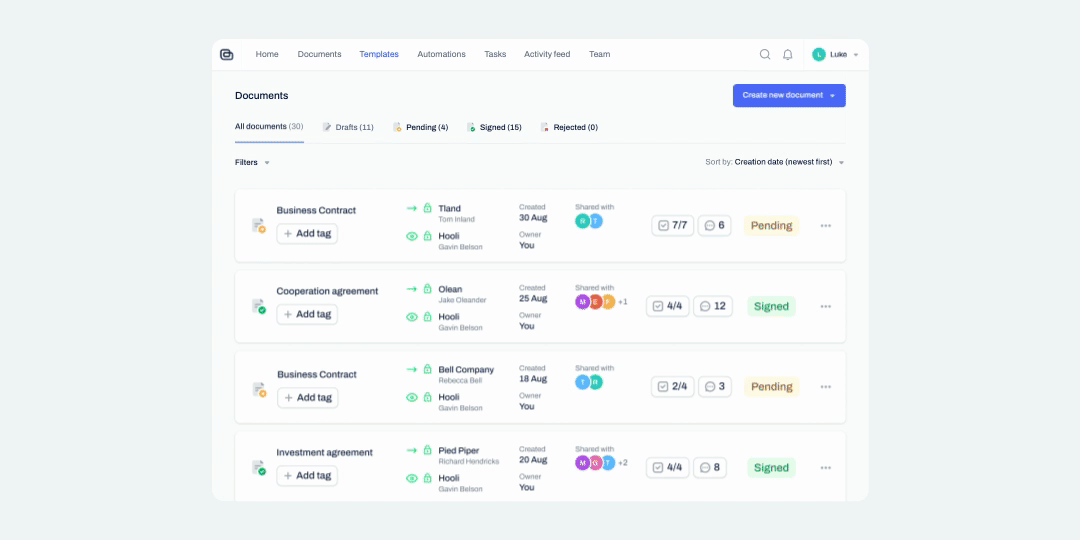Expand the Luke user menu arrow
This screenshot has width=1080, height=540.
pyautogui.click(x=855, y=55)
